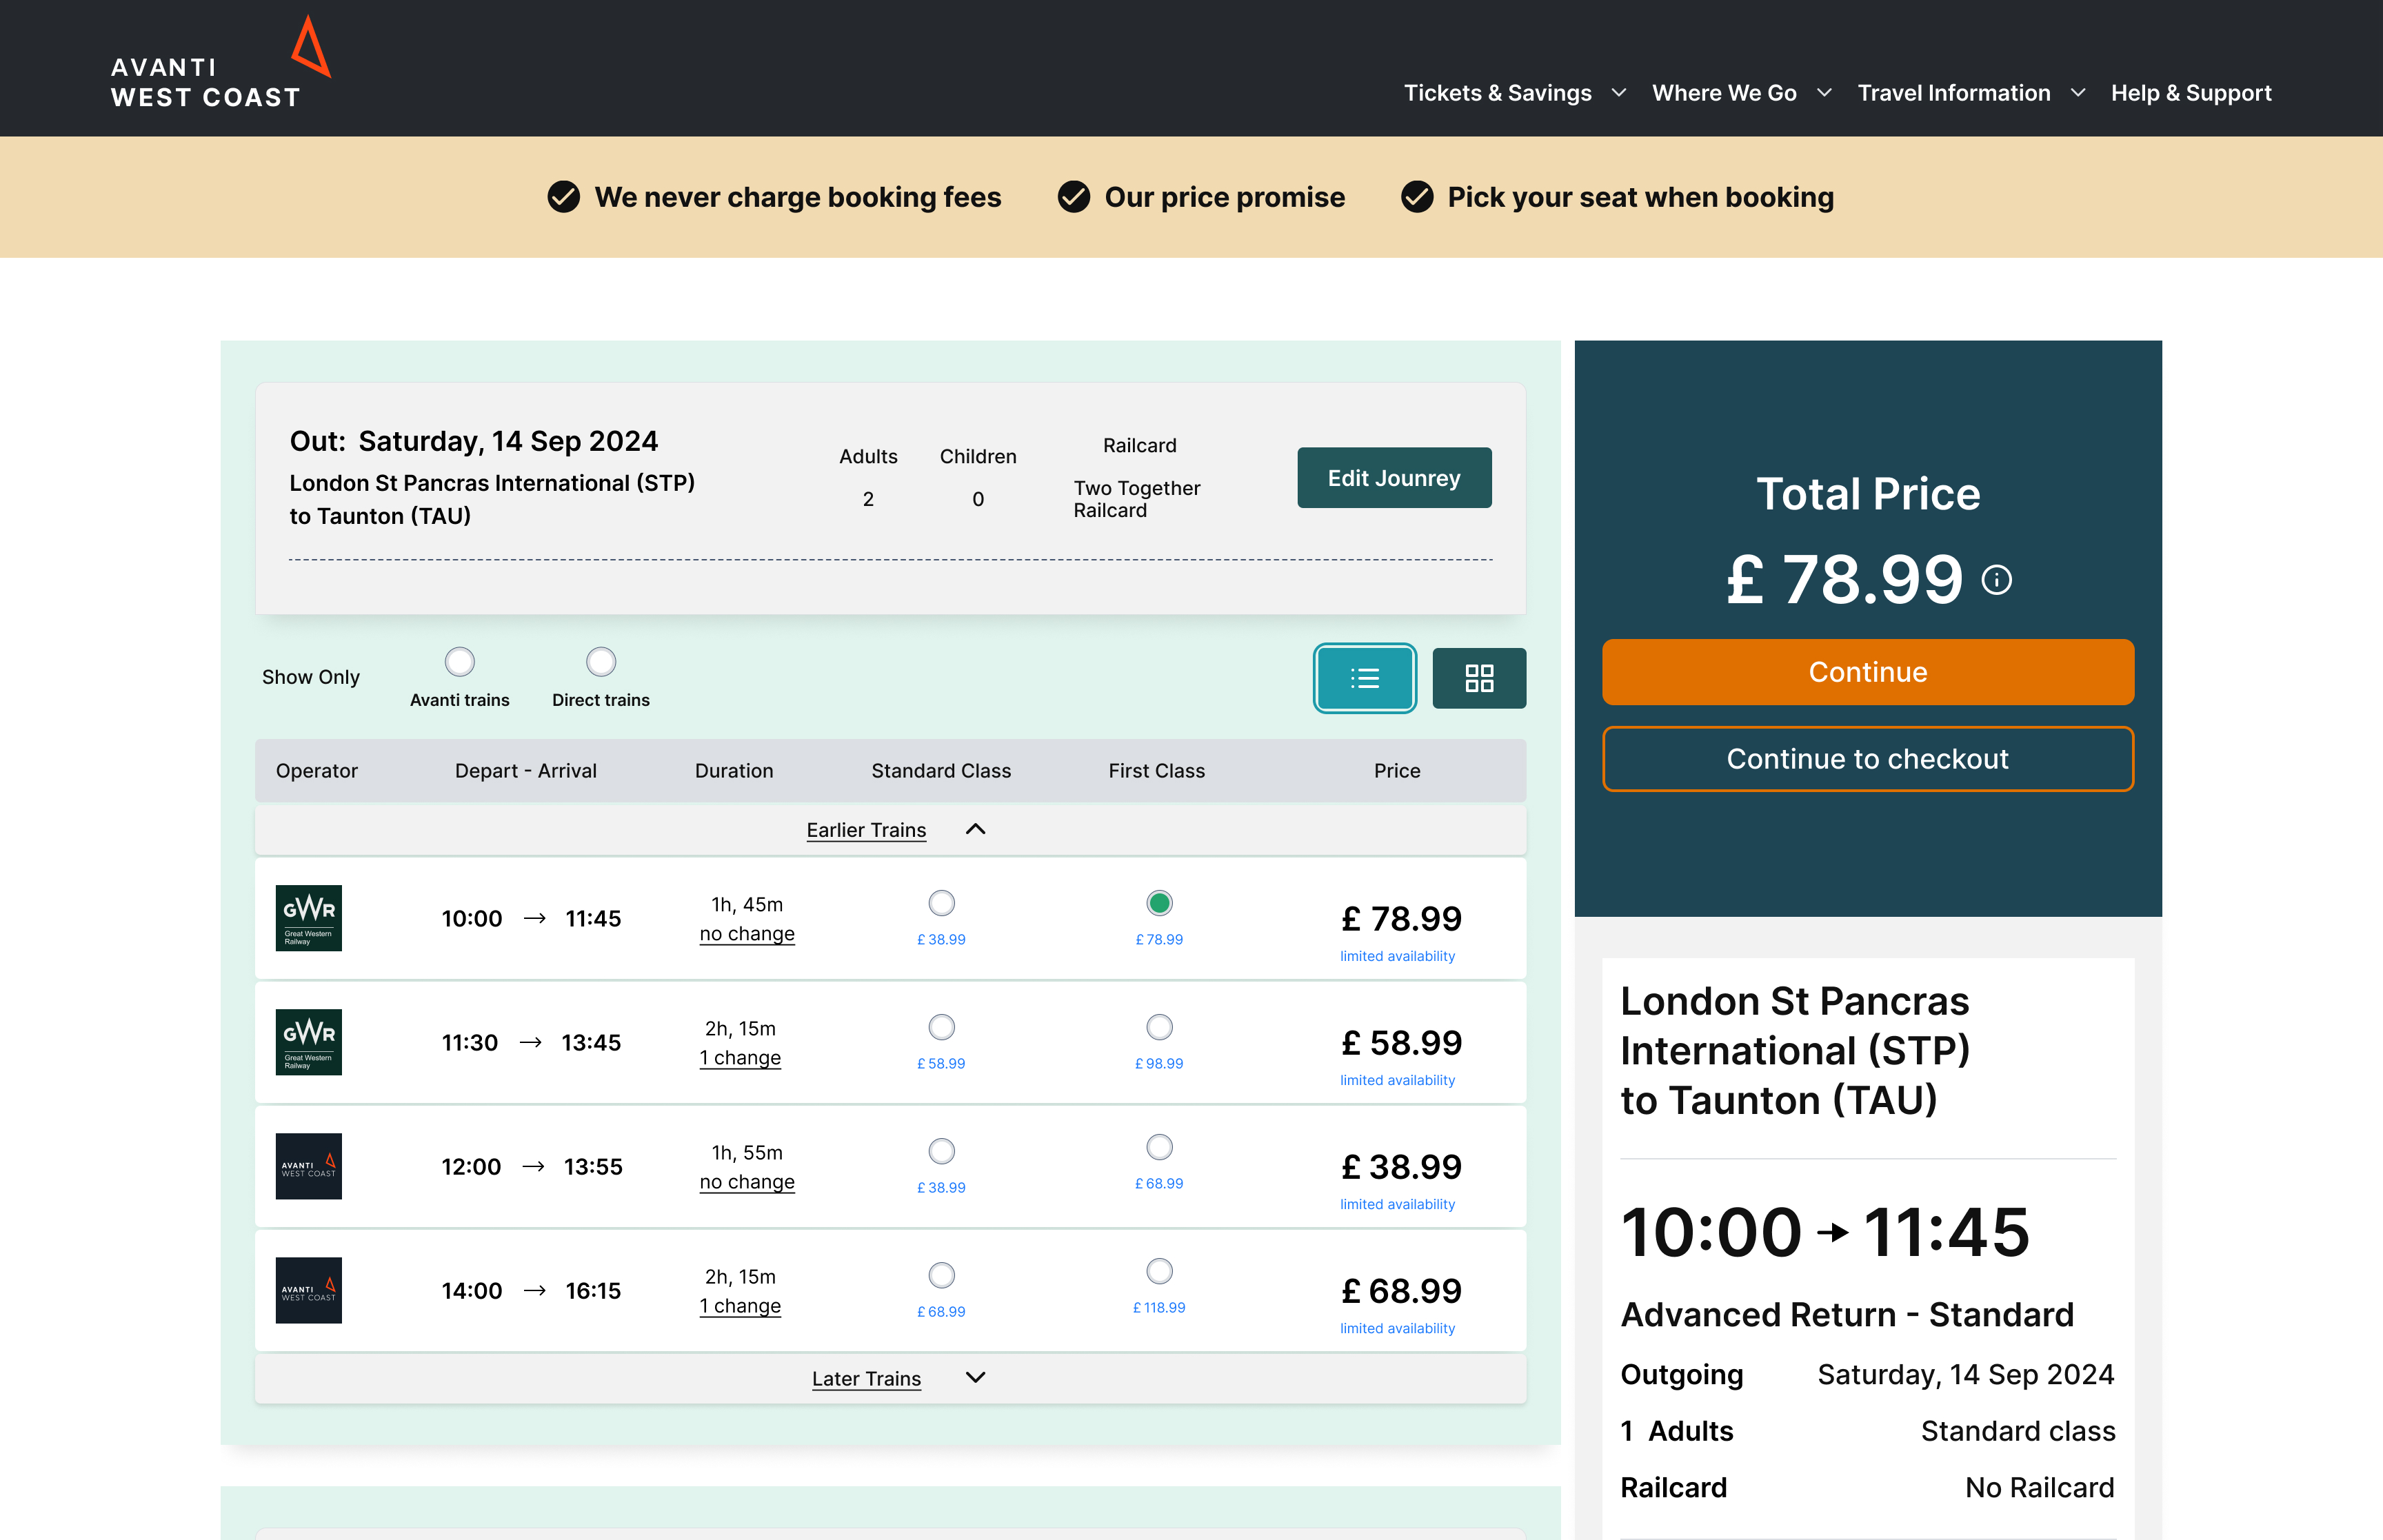Click 12:00 departure time

coord(471,1167)
